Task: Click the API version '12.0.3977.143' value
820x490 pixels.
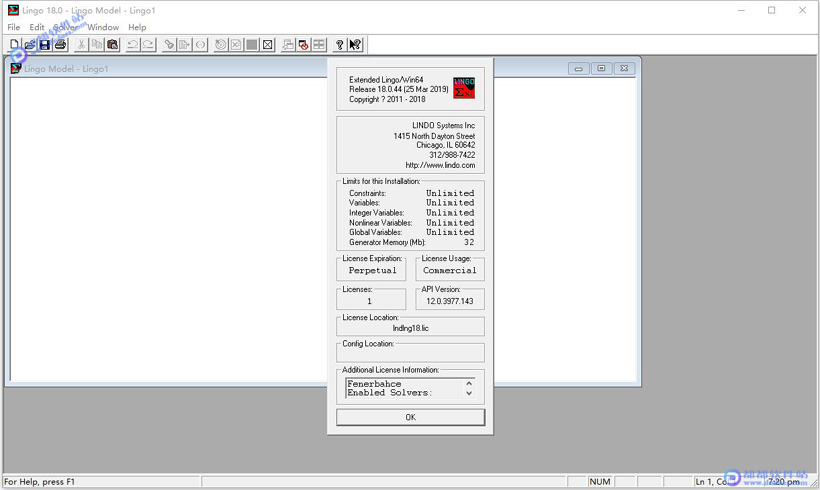Action: tap(450, 301)
